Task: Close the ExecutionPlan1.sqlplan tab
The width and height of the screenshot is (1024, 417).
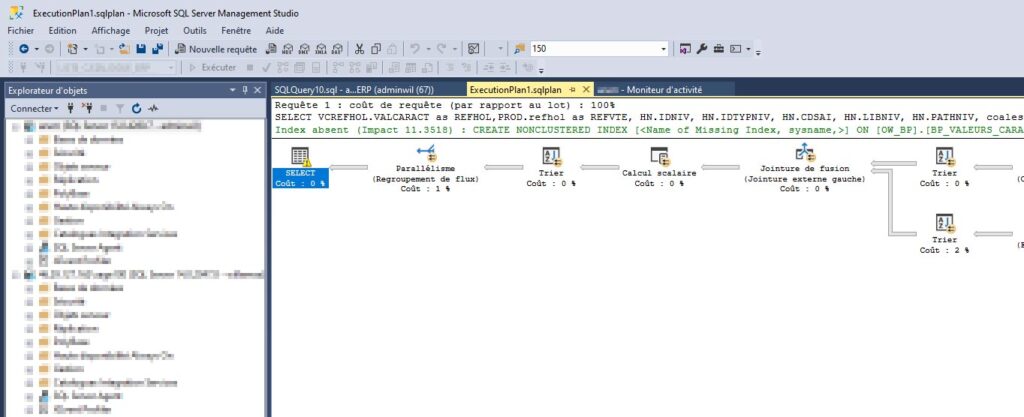Action: point(586,89)
